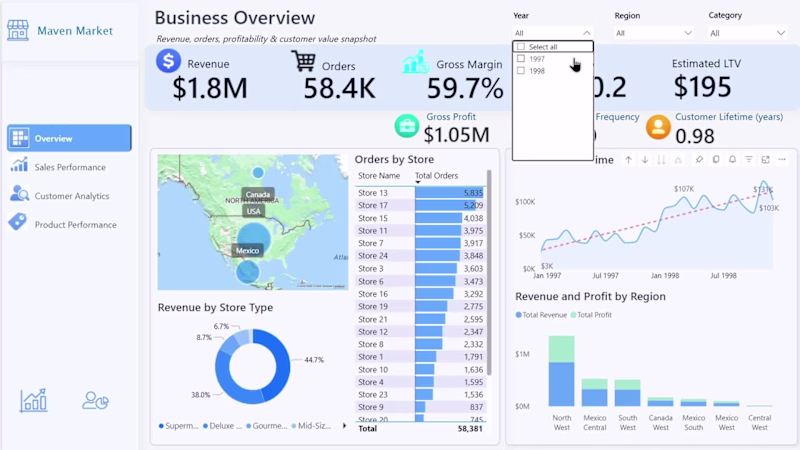This screenshot has height=450, width=800.
Task: Collapse the Year slicer dropdown
Action: 587,33
